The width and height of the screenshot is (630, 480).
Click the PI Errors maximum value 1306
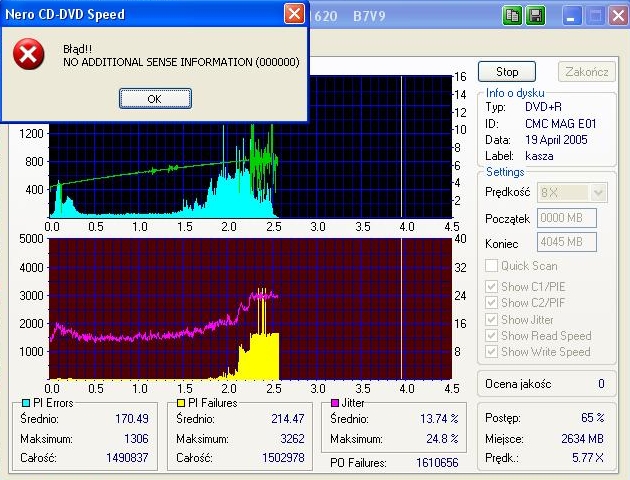point(136,439)
